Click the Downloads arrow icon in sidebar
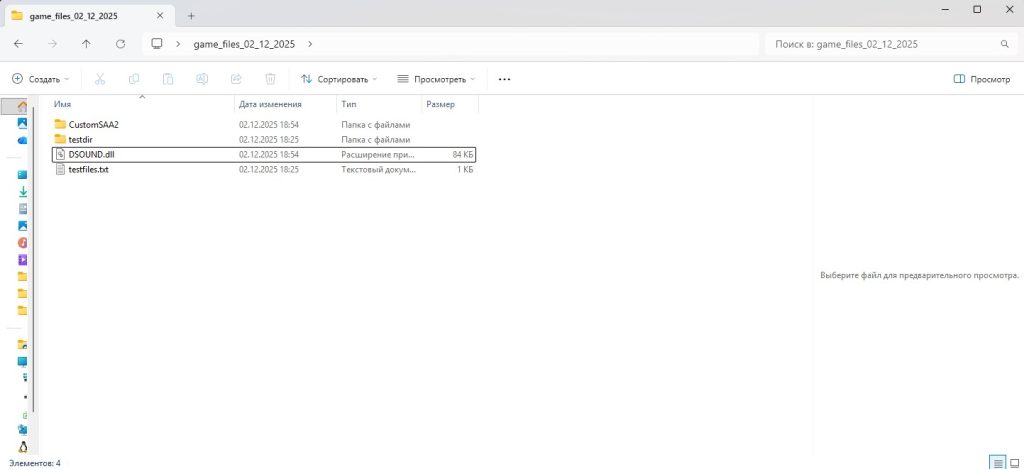 coord(22,191)
